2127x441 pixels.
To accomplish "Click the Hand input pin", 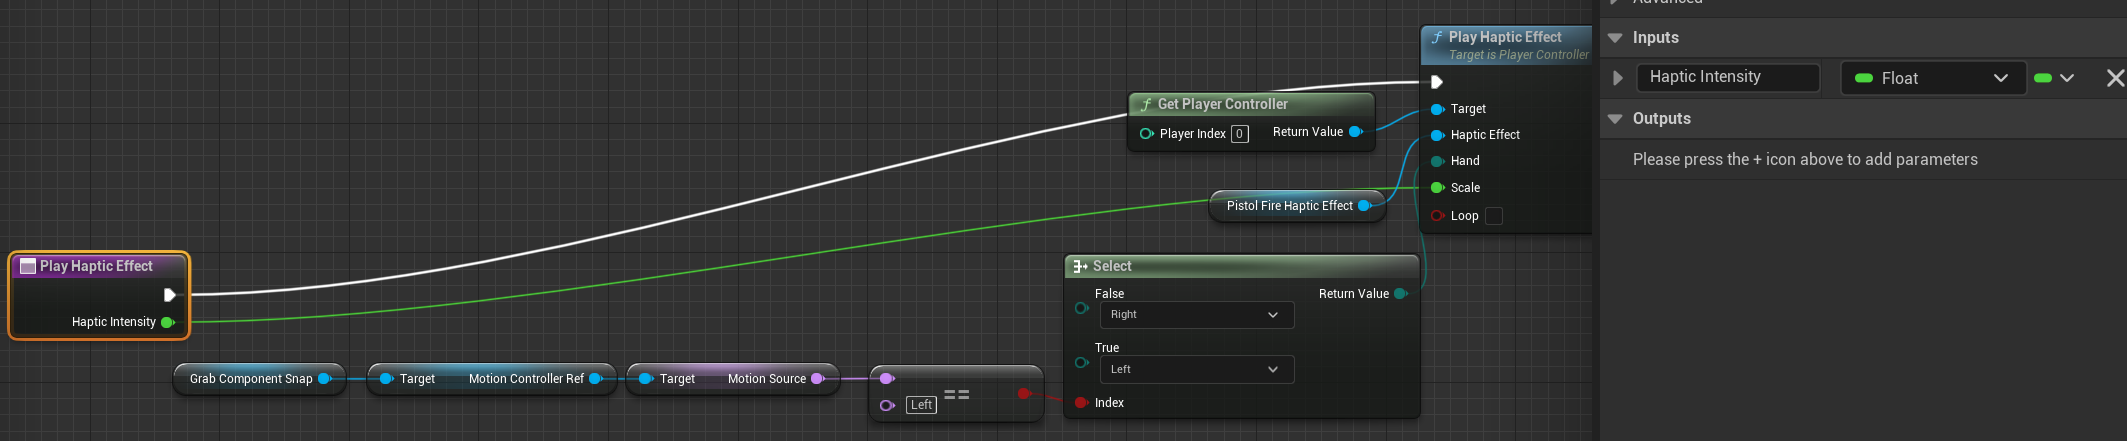I will coord(1438,161).
